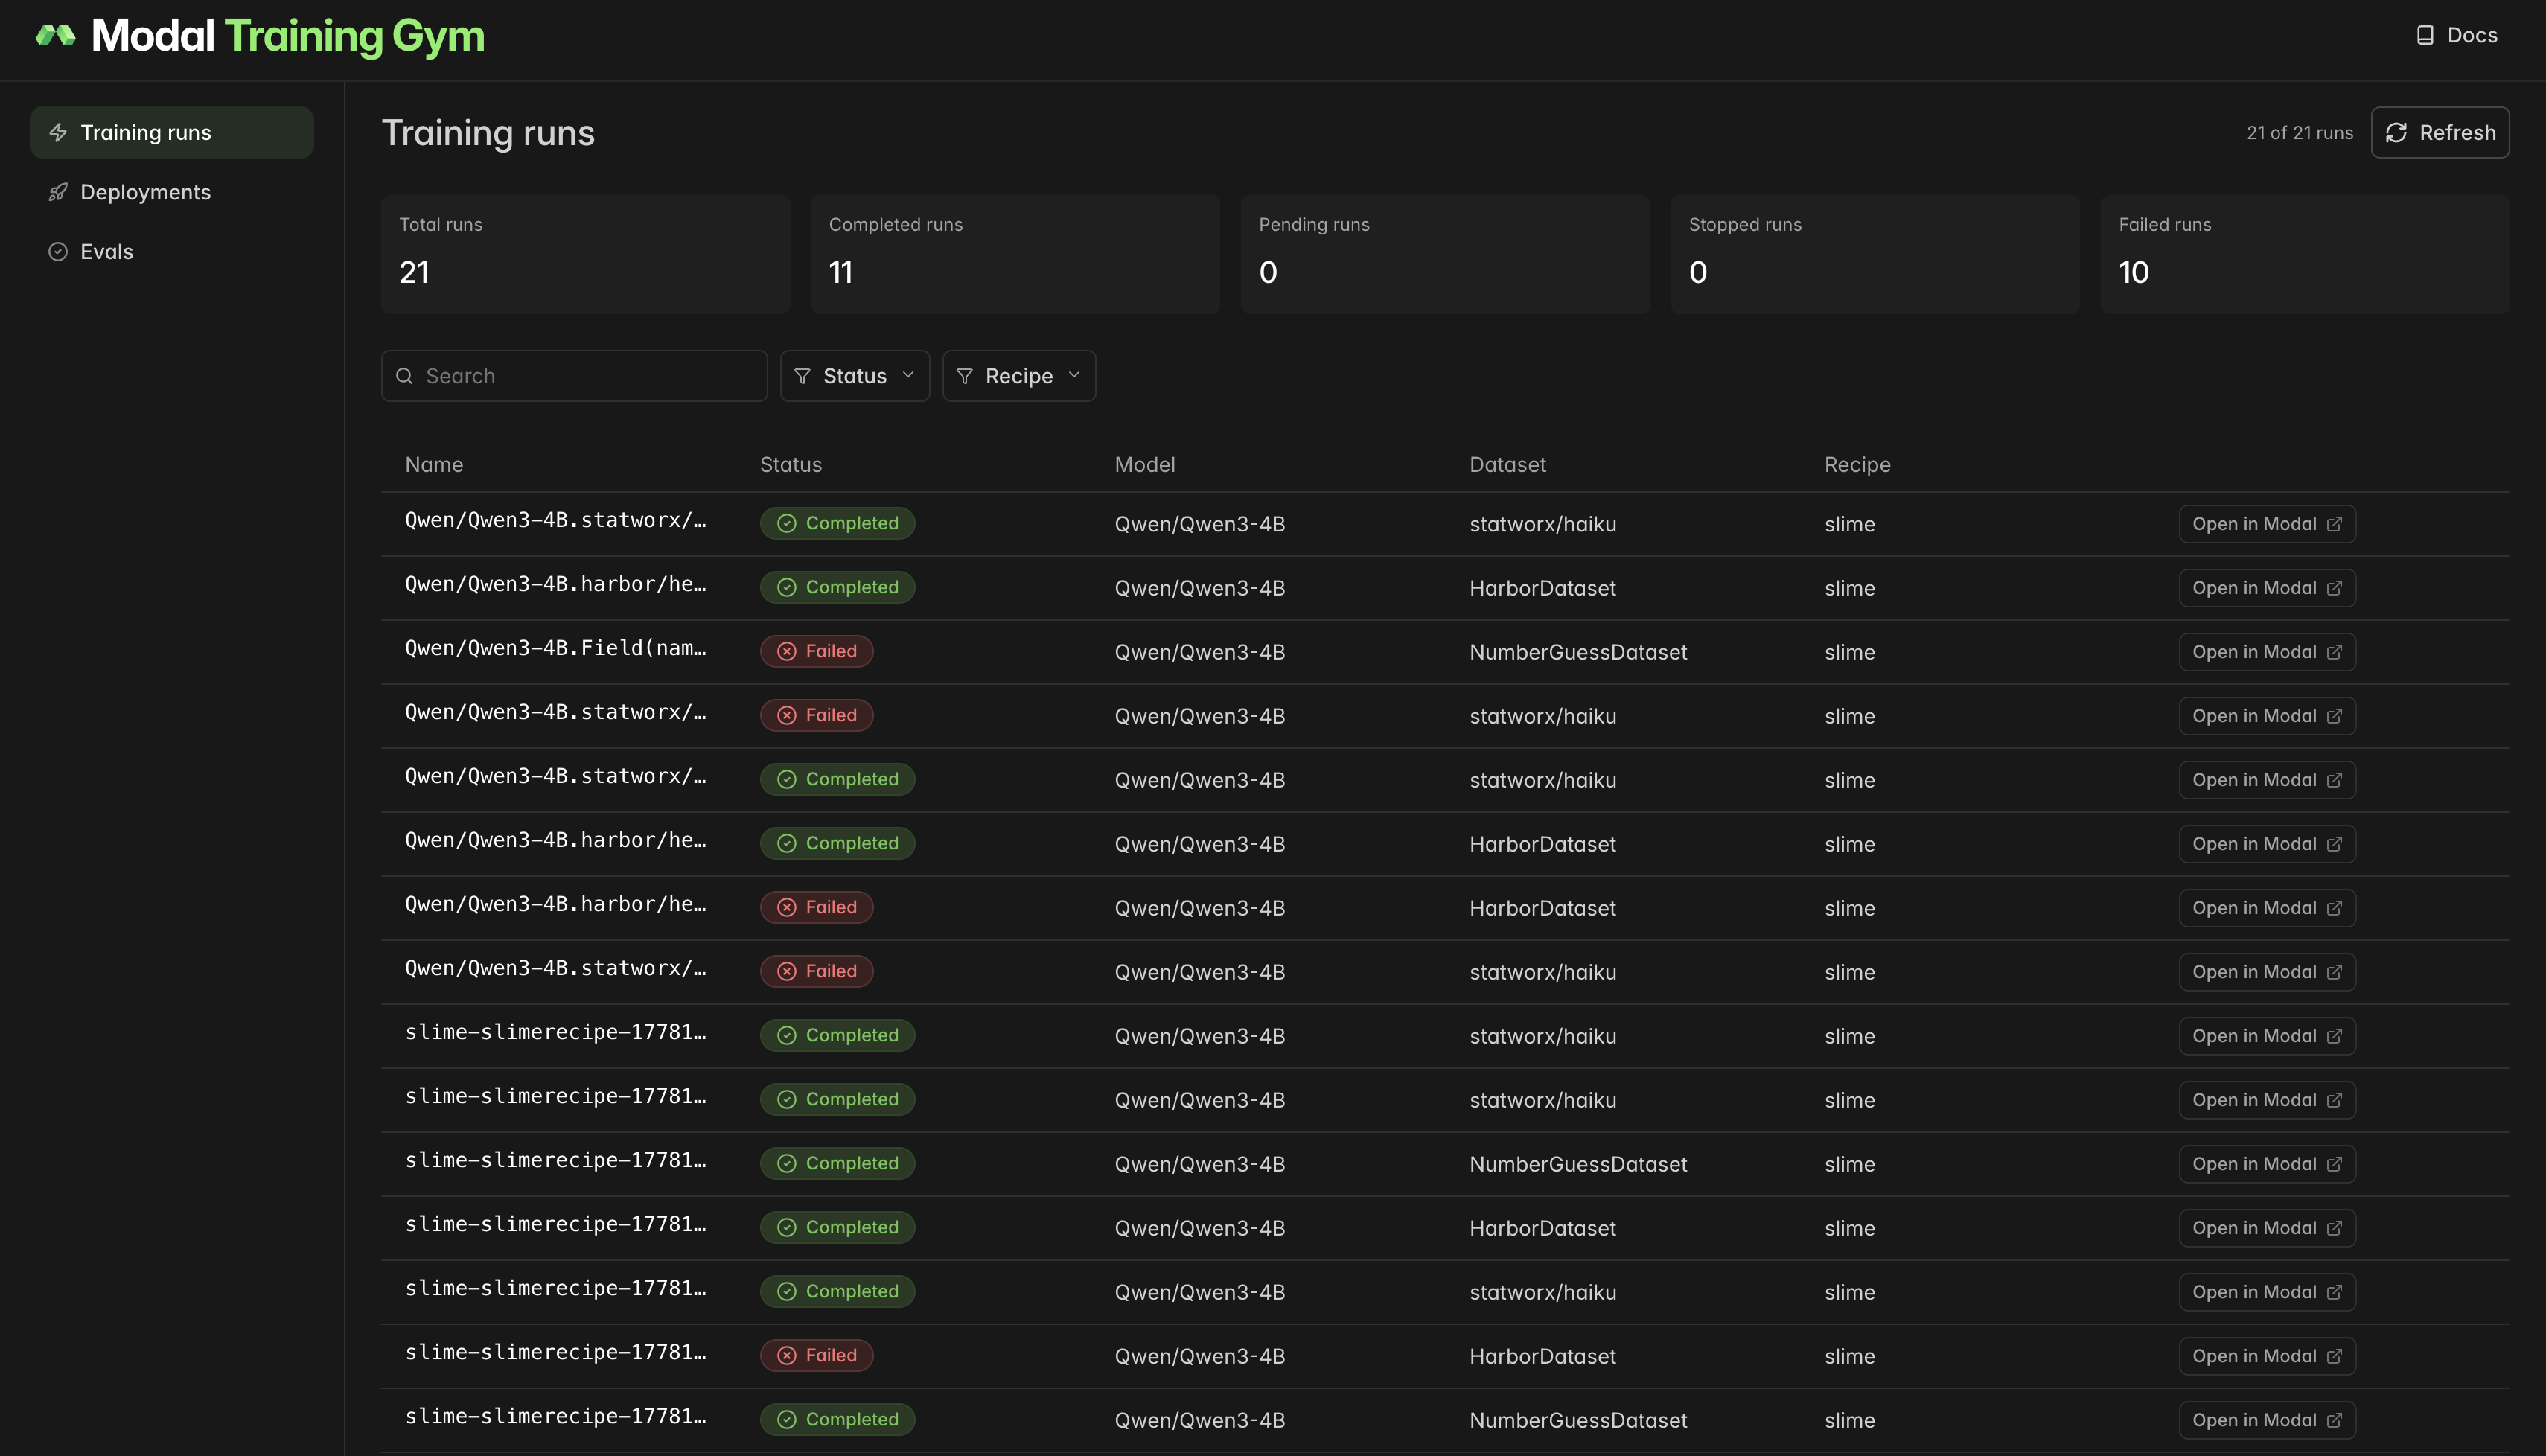Select the Qwen/Qwen3-4B.Field(nam… run name

pyautogui.click(x=555, y=648)
